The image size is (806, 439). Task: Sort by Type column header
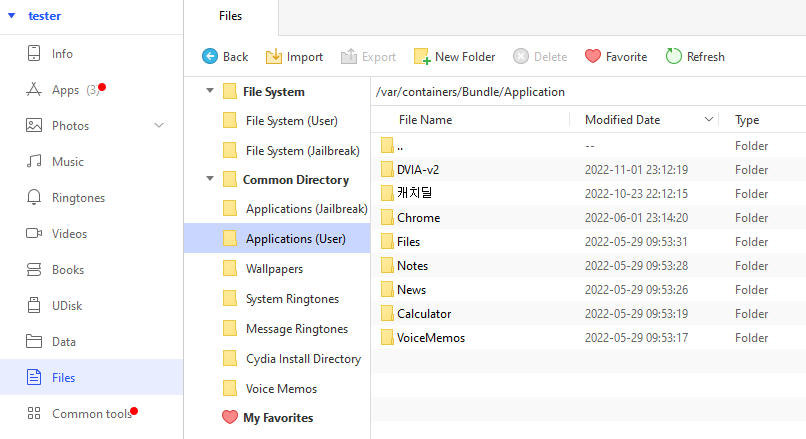(x=747, y=120)
